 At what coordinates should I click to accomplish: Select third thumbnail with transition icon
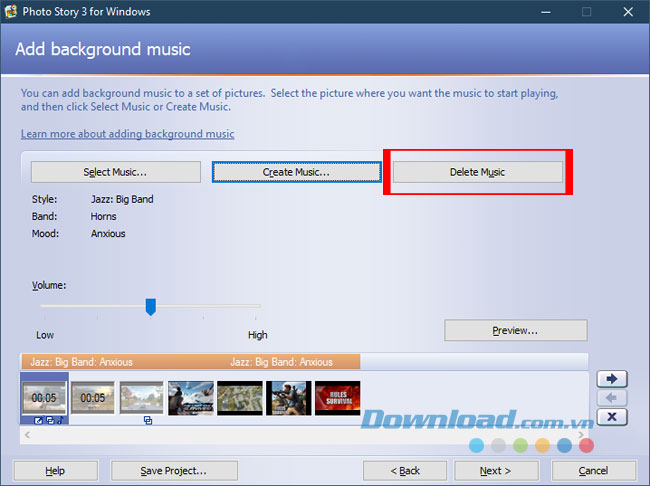pos(141,398)
